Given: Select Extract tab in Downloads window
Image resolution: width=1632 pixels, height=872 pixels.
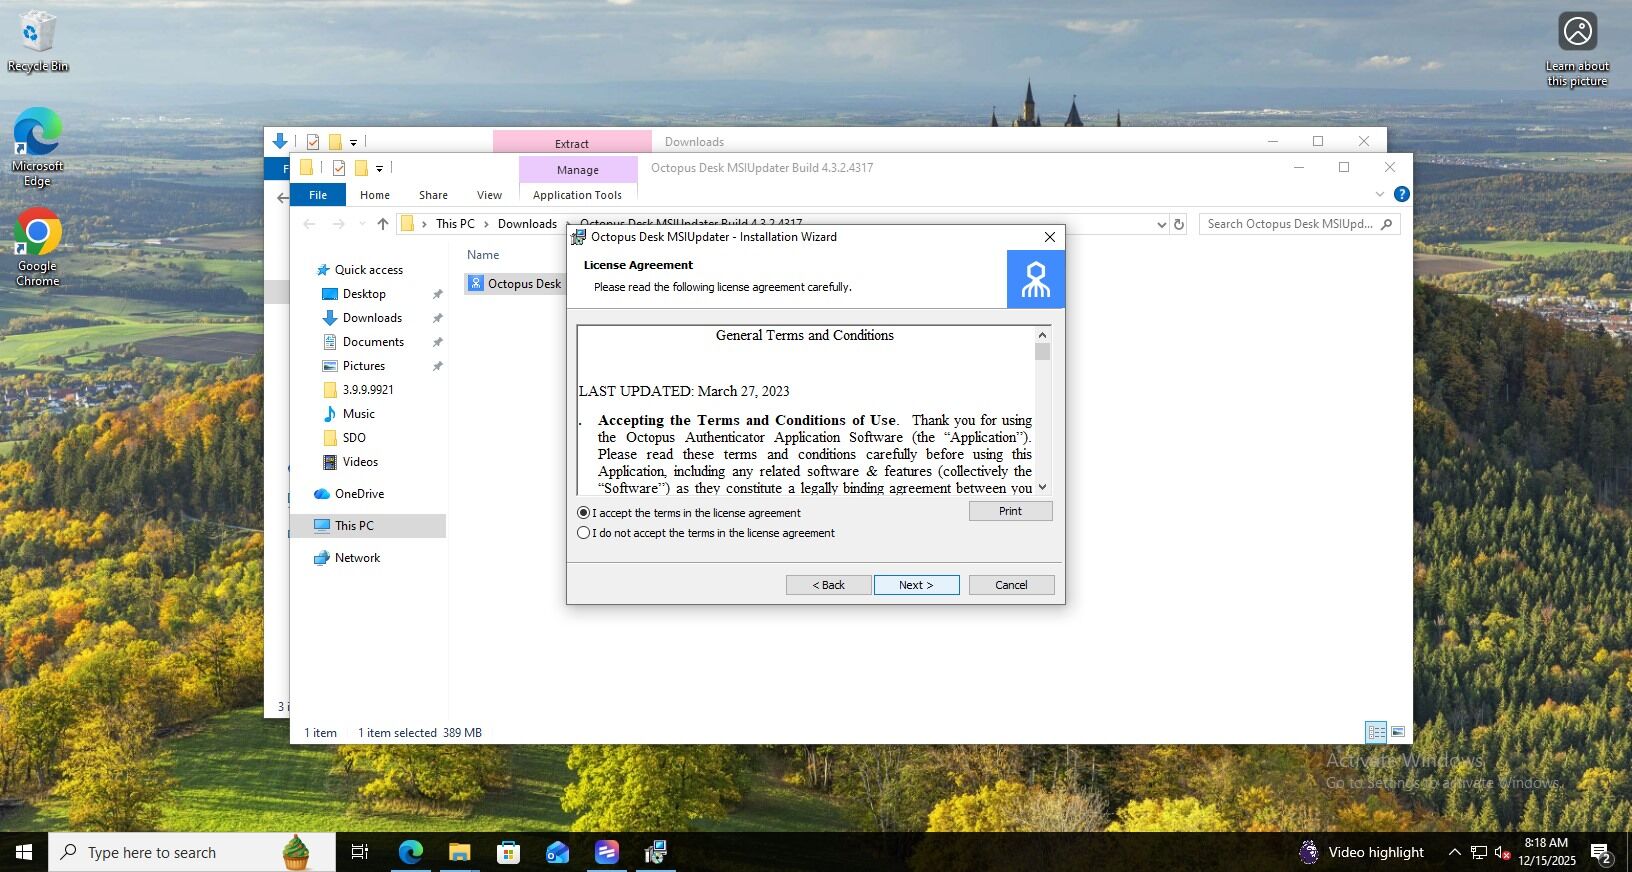Looking at the screenshot, I should (x=572, y=143).
